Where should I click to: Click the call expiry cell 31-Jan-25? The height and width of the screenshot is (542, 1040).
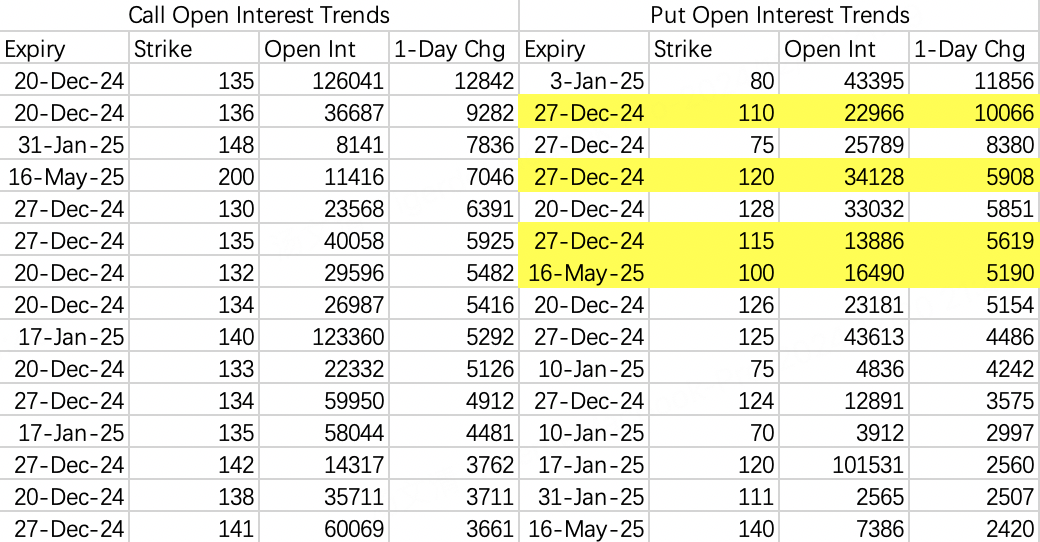(64, 145)
